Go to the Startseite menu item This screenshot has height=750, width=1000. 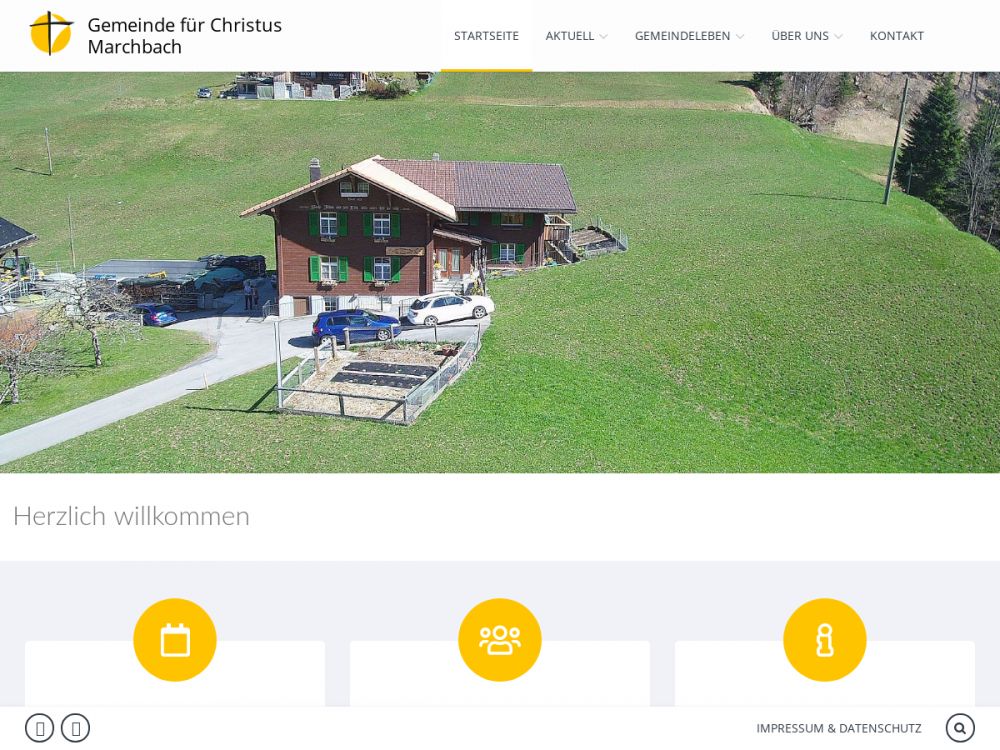487,36
